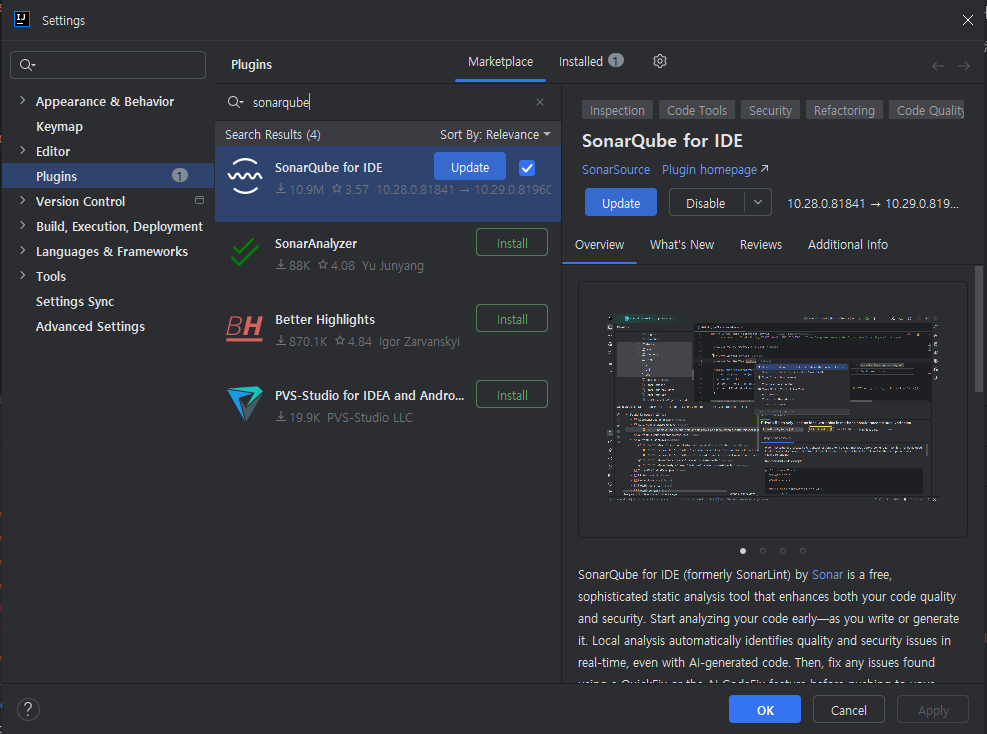
Task: Open the Sort By Relevance dropdown
Action: click(x=495, y=135)
